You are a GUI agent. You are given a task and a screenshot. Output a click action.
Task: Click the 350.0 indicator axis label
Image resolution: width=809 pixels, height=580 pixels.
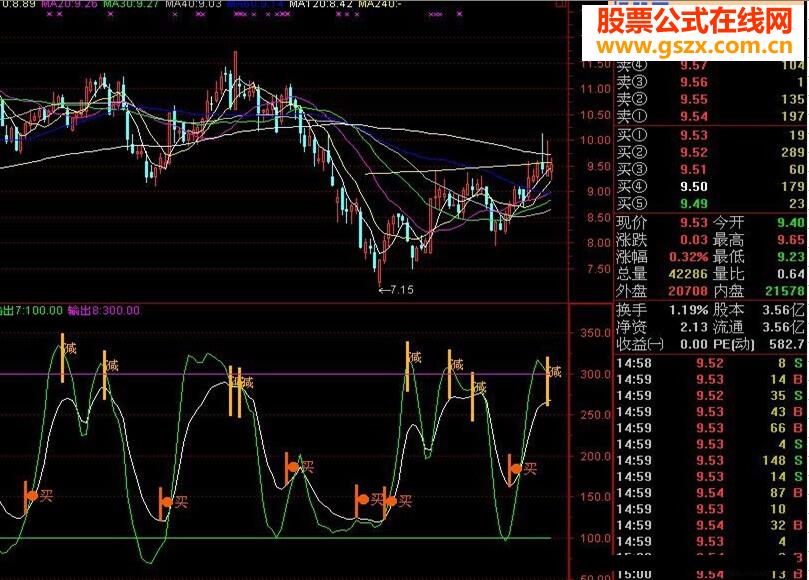click(x=595, y=333)
